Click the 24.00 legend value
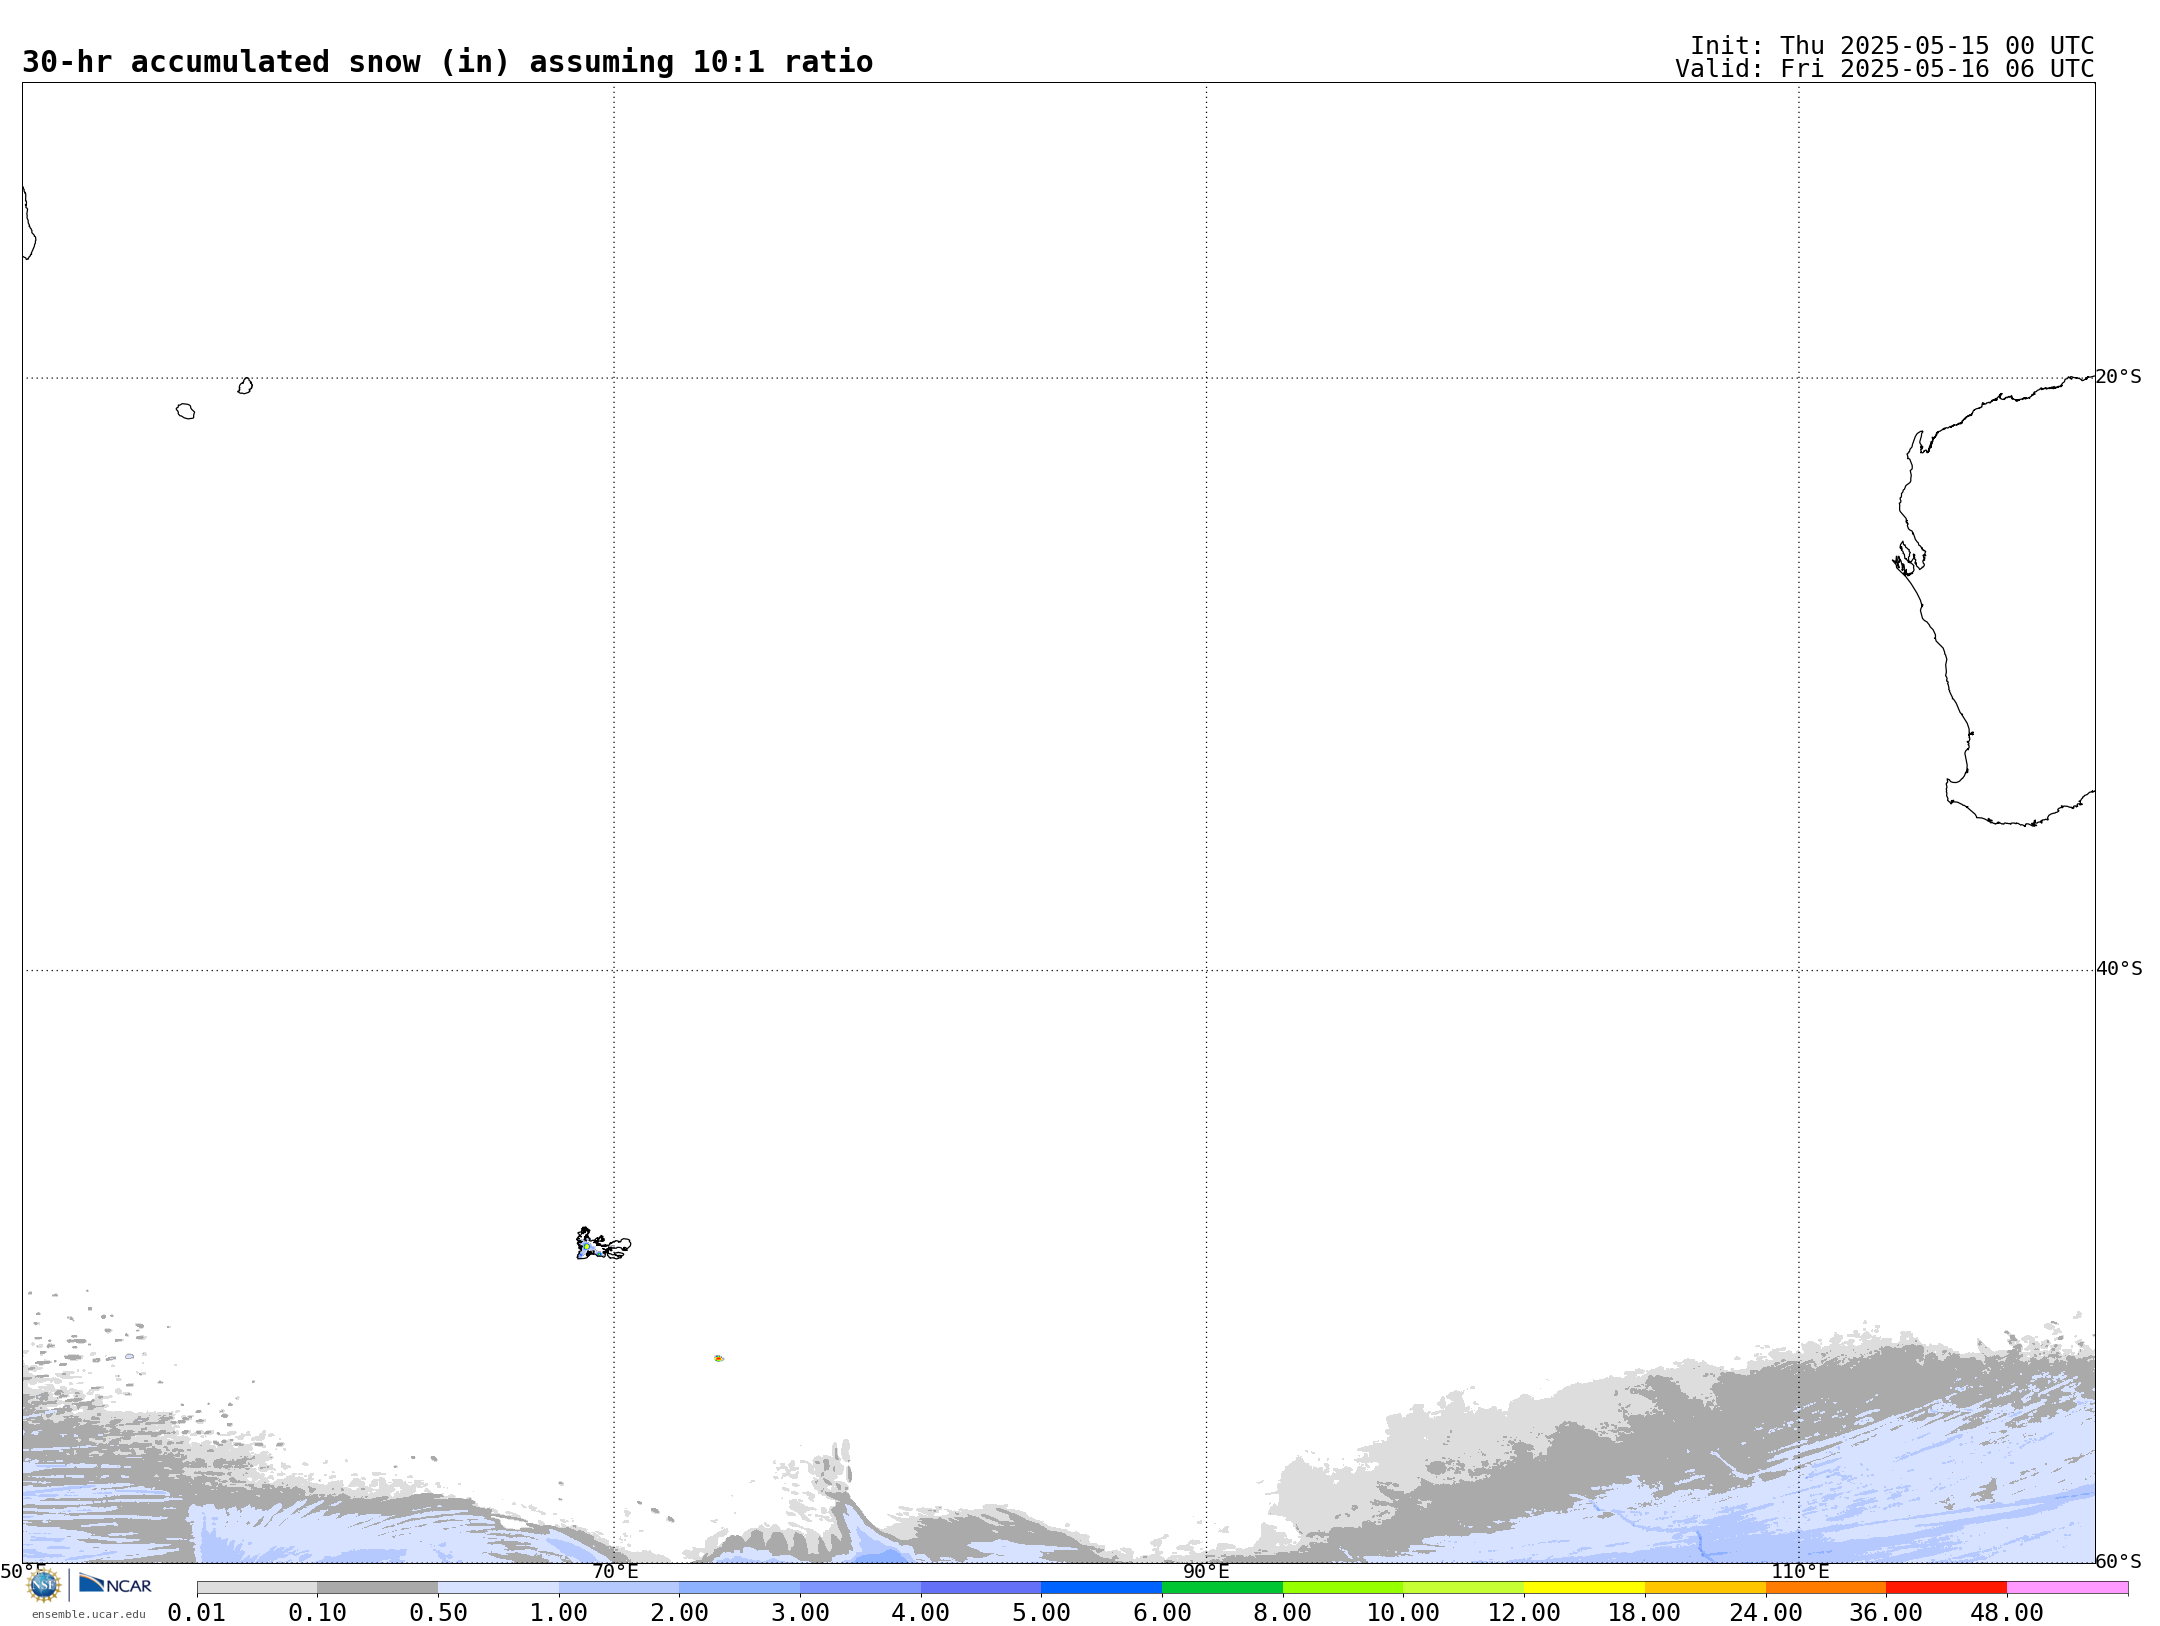 coord(1765,1613)
